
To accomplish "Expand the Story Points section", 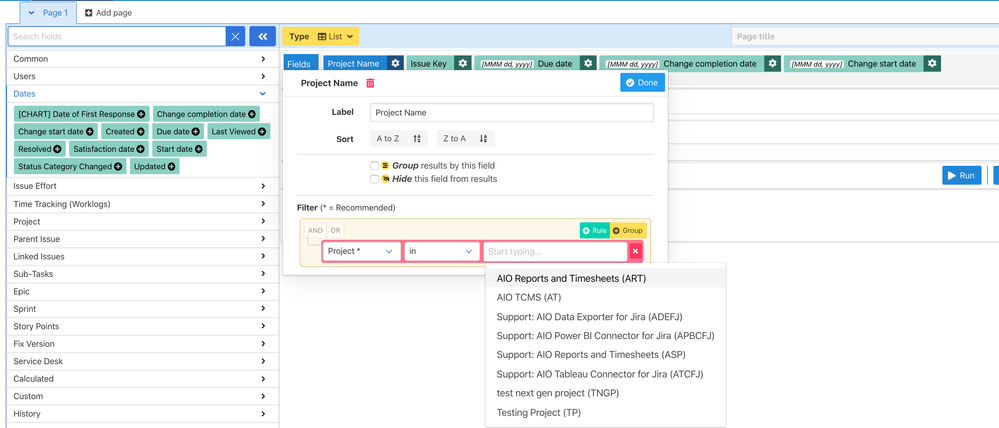I will click(143, 327).
